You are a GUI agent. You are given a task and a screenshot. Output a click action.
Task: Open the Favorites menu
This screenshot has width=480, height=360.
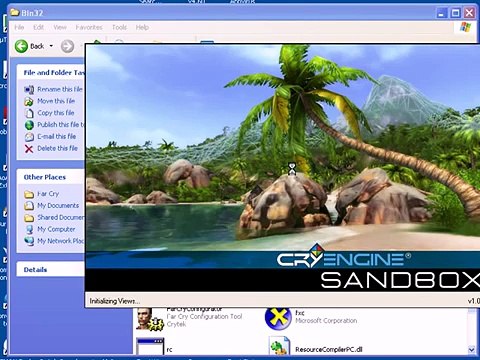click(x=89, y=27)
